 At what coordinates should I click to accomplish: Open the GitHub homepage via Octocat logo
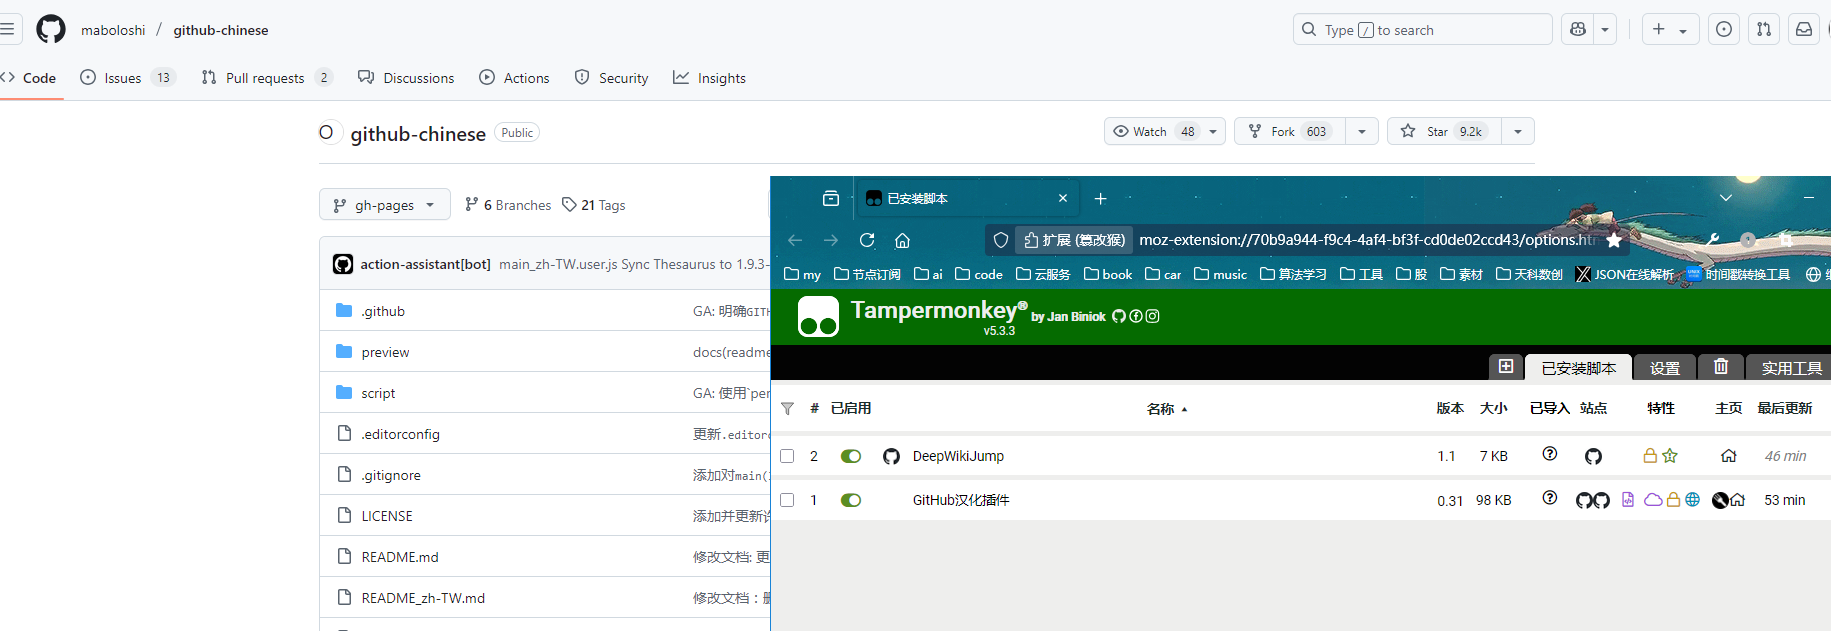tap(51, 29)
